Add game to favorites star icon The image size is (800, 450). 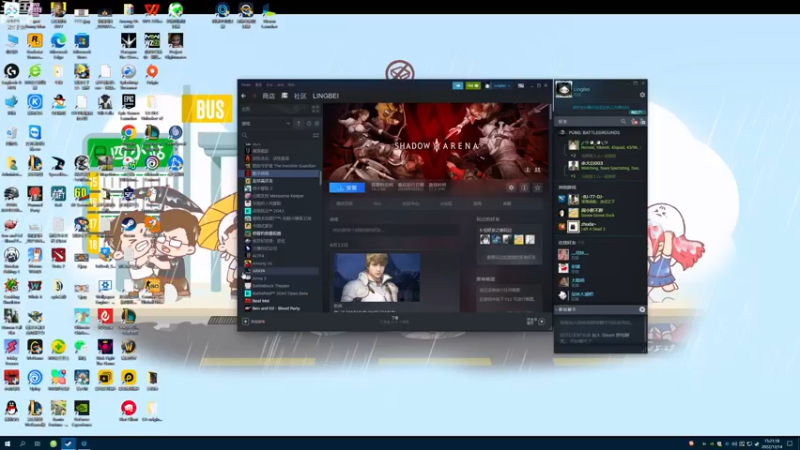point(537,188)
